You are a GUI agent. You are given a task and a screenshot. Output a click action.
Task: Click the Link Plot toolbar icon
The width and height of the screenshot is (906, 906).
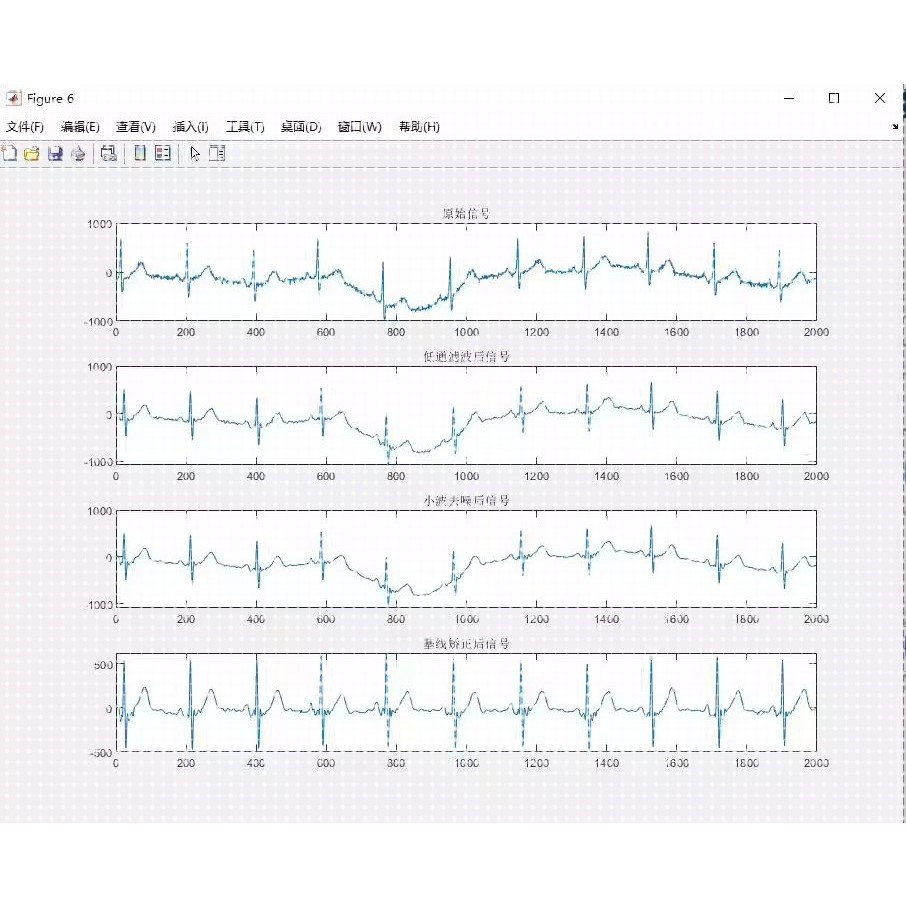108,153
